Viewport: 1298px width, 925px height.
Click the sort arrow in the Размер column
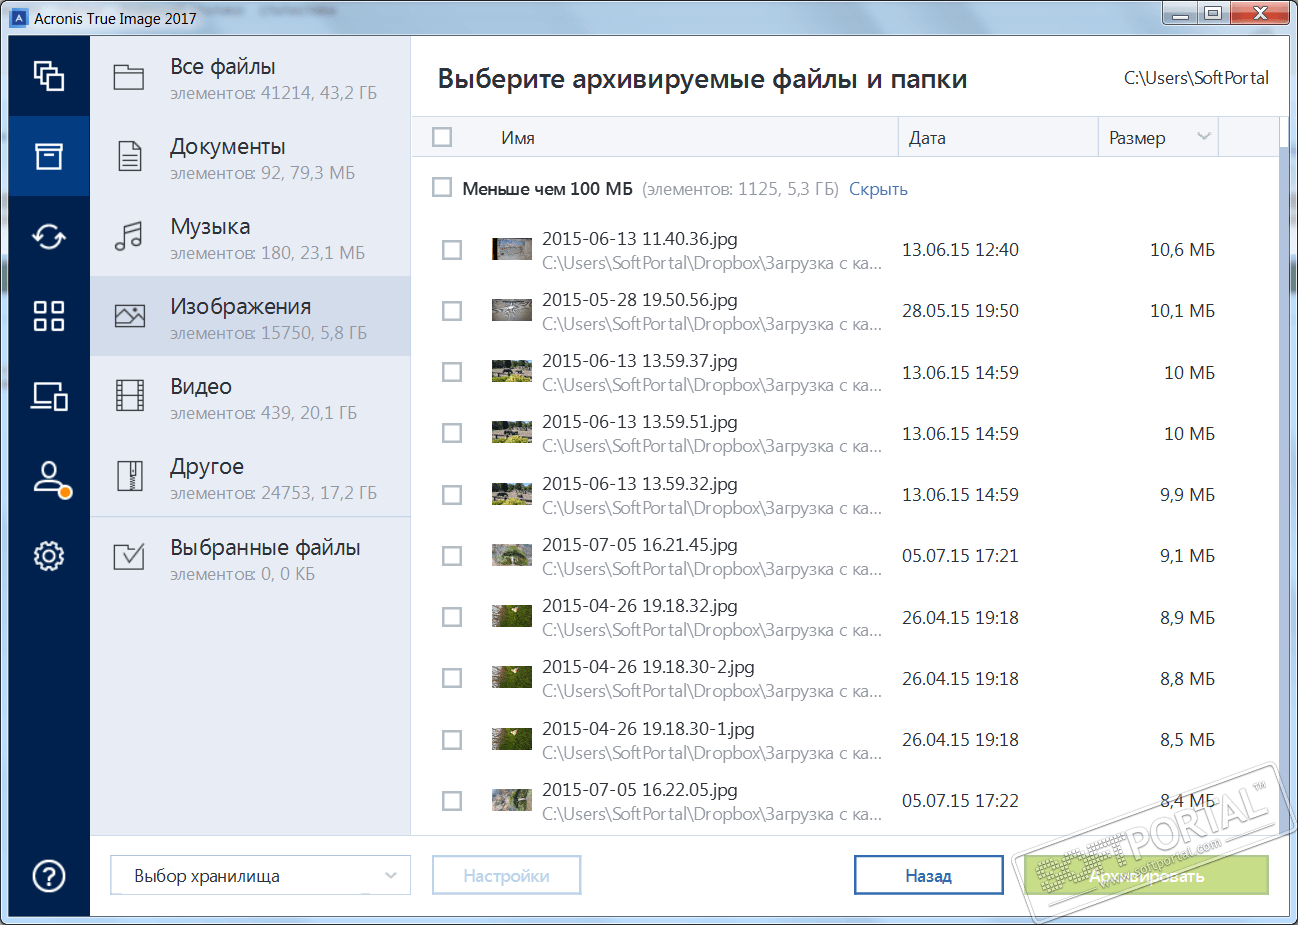click(x=1204, y=137)
